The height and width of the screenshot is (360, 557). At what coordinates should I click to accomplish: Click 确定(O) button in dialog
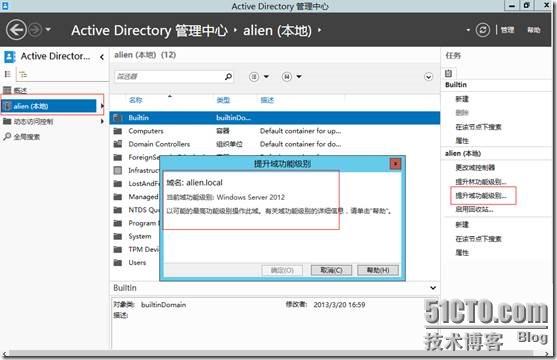coord(282,270)
